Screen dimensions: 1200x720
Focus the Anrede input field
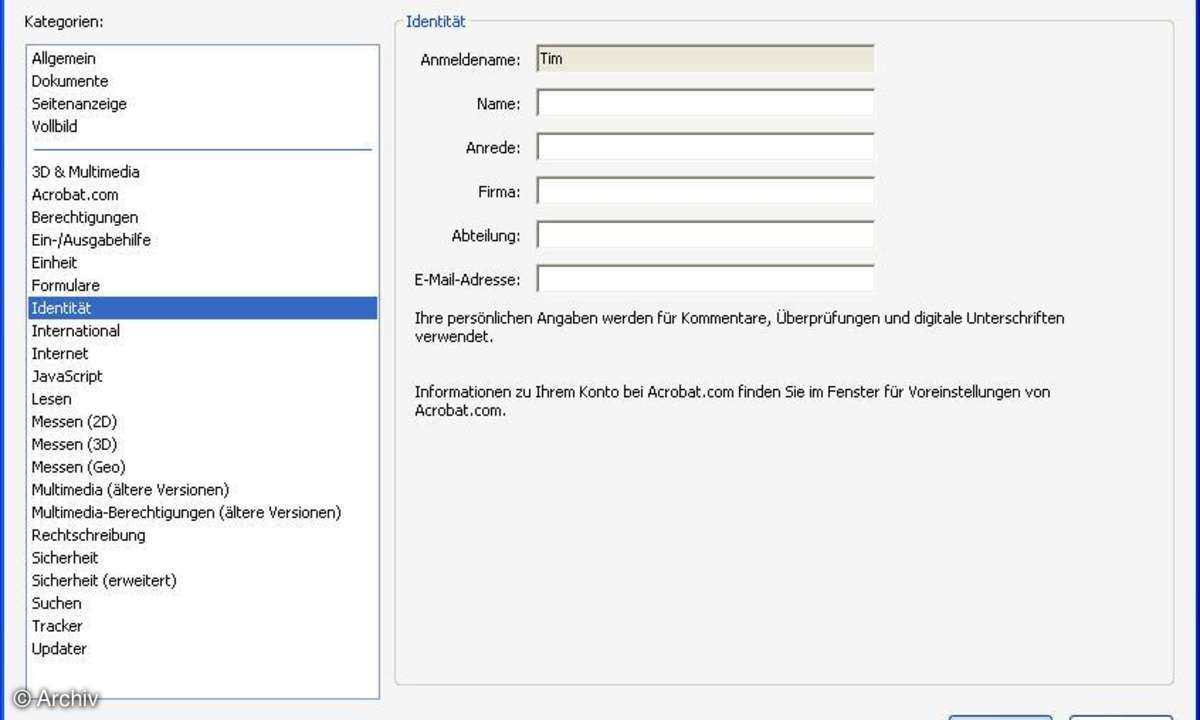[x=705, y=147]
